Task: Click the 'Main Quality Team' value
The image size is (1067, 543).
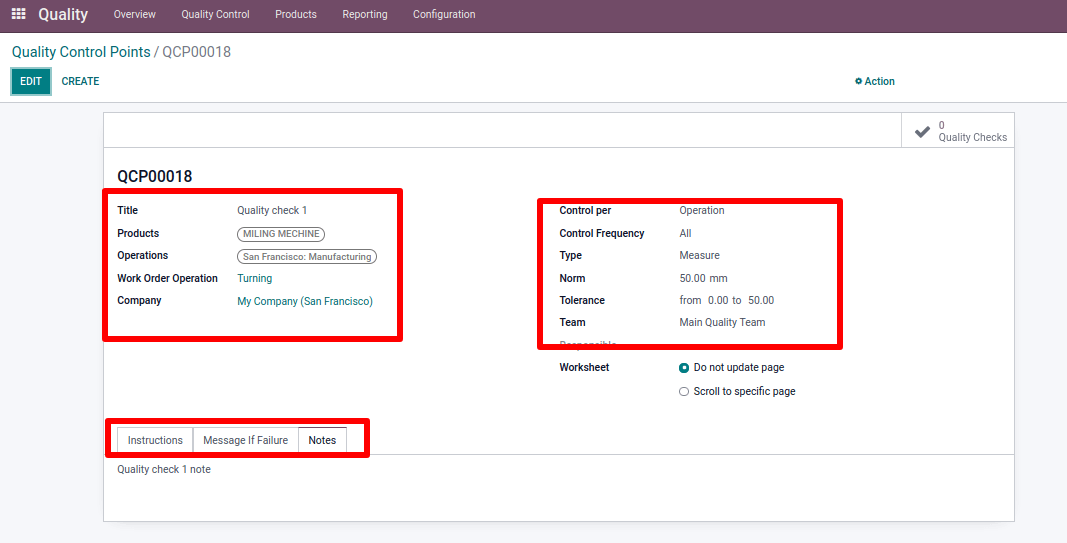Action: pyautogui.click(x=722, y=323)
